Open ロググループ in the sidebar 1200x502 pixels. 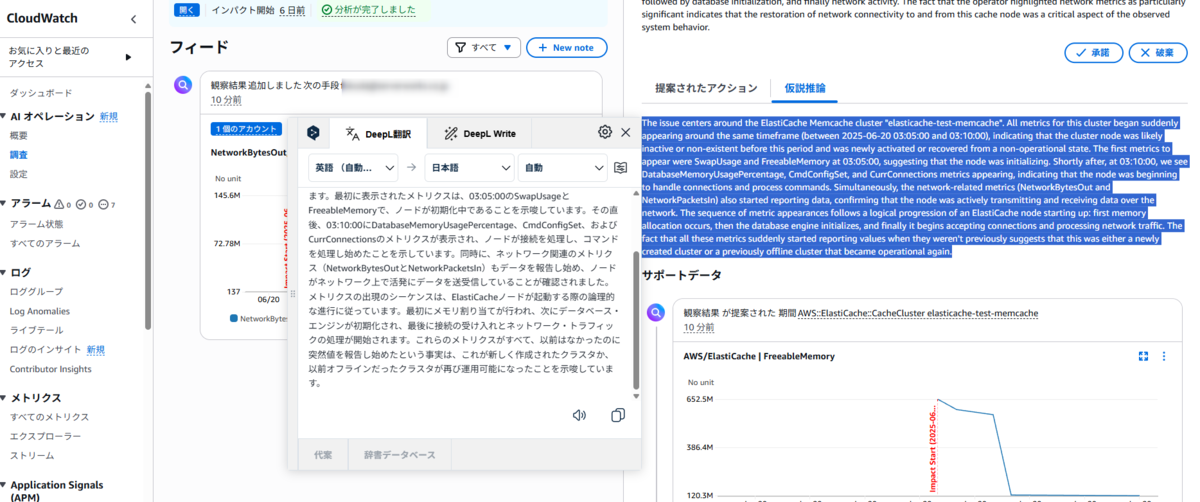point(36,291)
